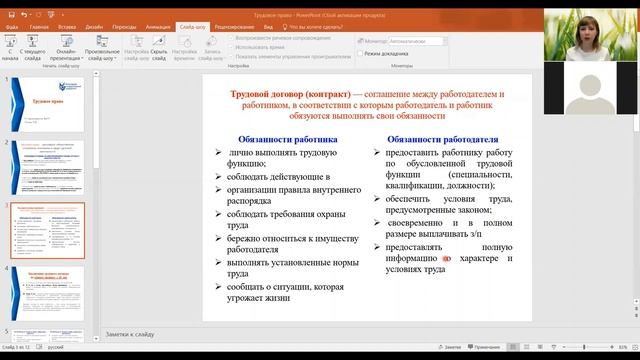Open the Дизайн tab
Screen dimensions: 640x360
point(94,27)
